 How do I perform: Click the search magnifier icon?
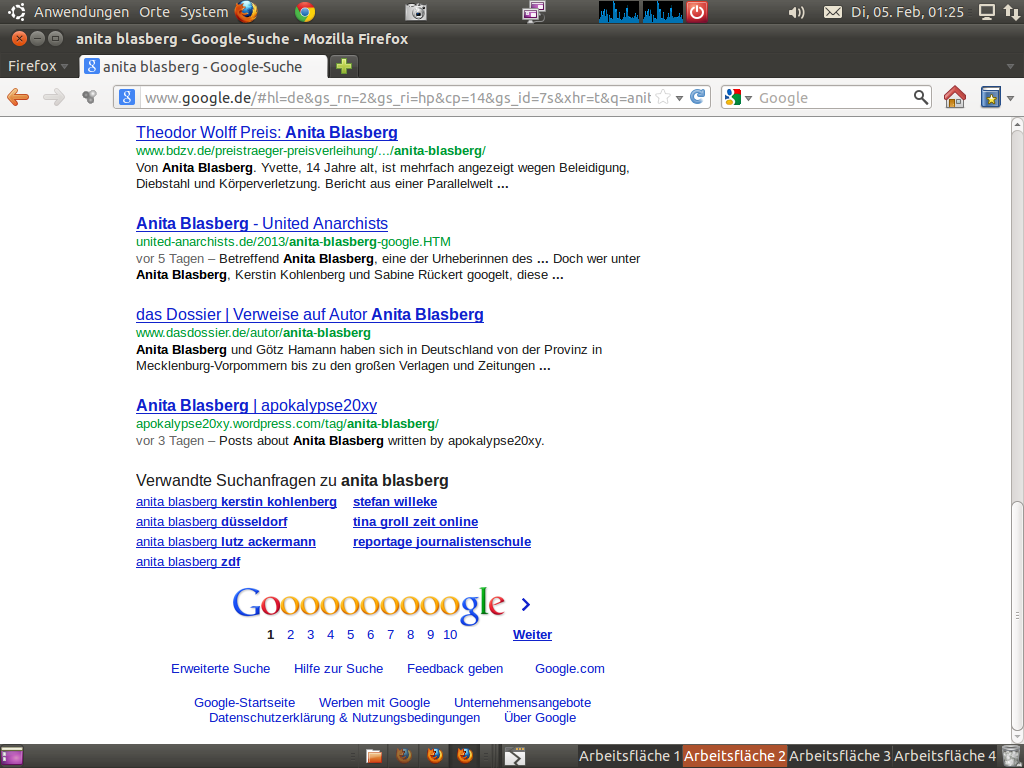[x=921, y=97]
